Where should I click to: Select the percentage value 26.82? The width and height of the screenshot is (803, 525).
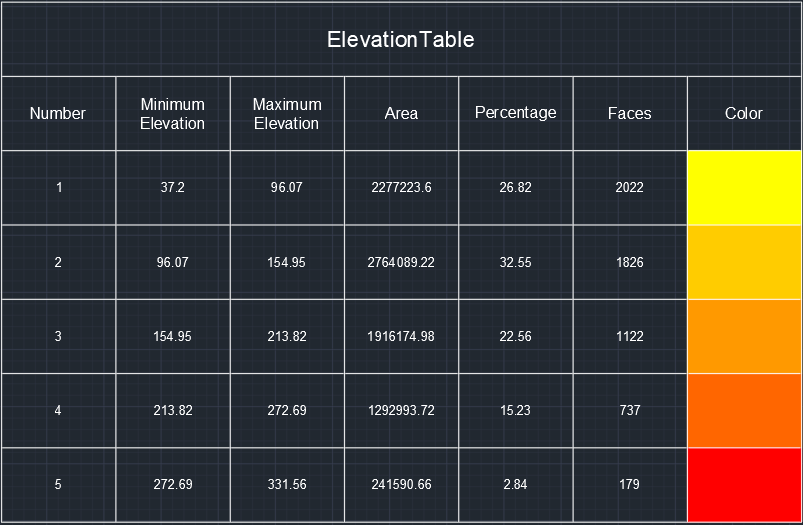tap(515, 188)
